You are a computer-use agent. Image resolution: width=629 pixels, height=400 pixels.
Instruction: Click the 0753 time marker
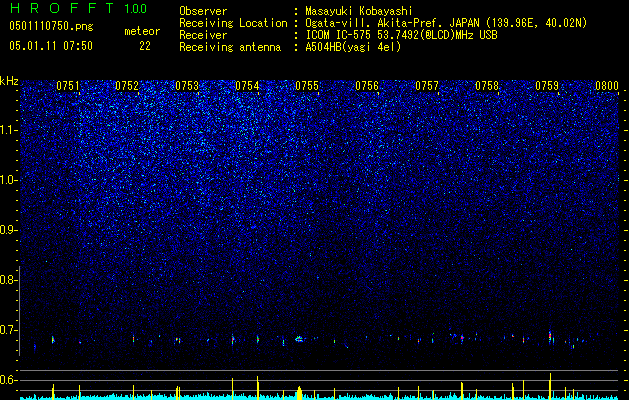click(187, 86)
